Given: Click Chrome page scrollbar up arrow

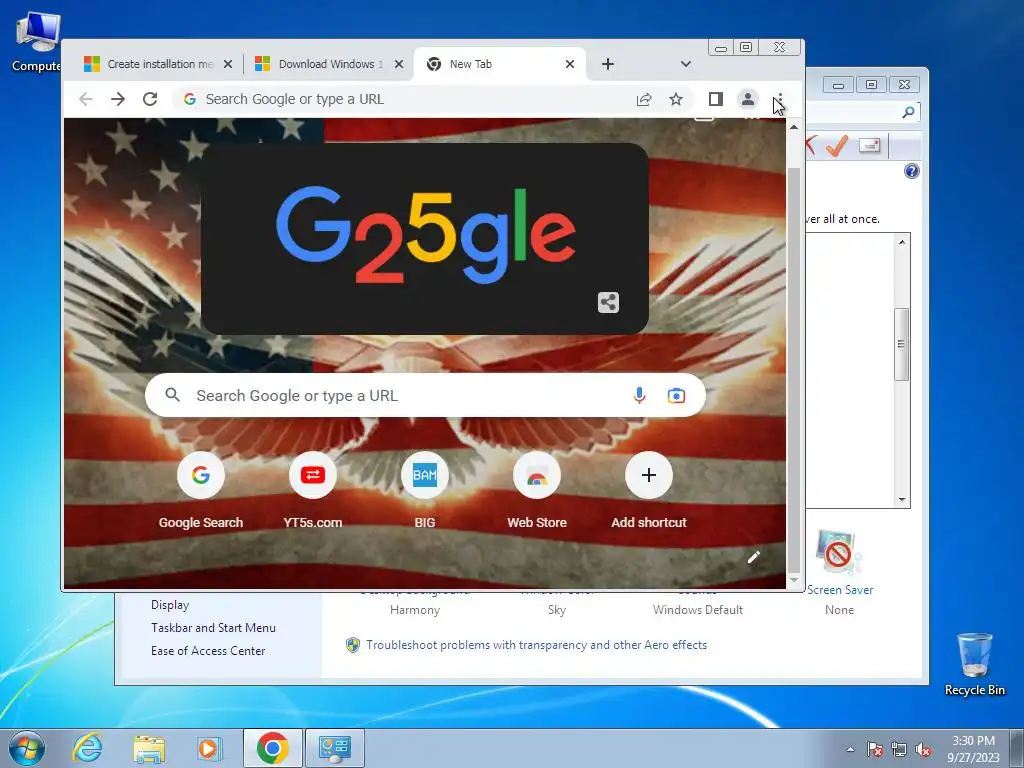Looking at the screenshot, I should (794, 127).
